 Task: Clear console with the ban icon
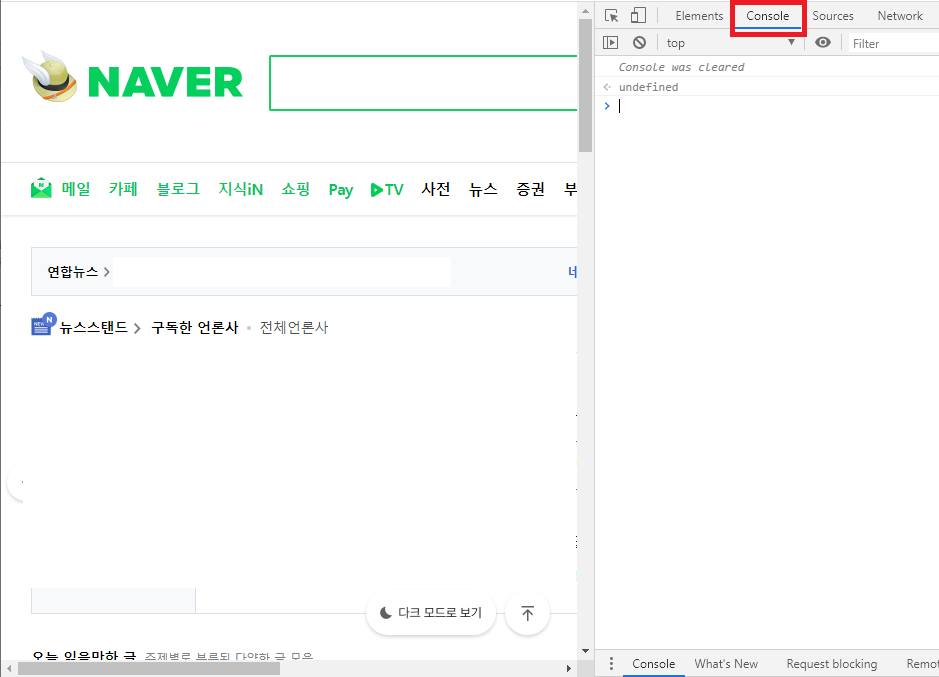coord(640,43)
